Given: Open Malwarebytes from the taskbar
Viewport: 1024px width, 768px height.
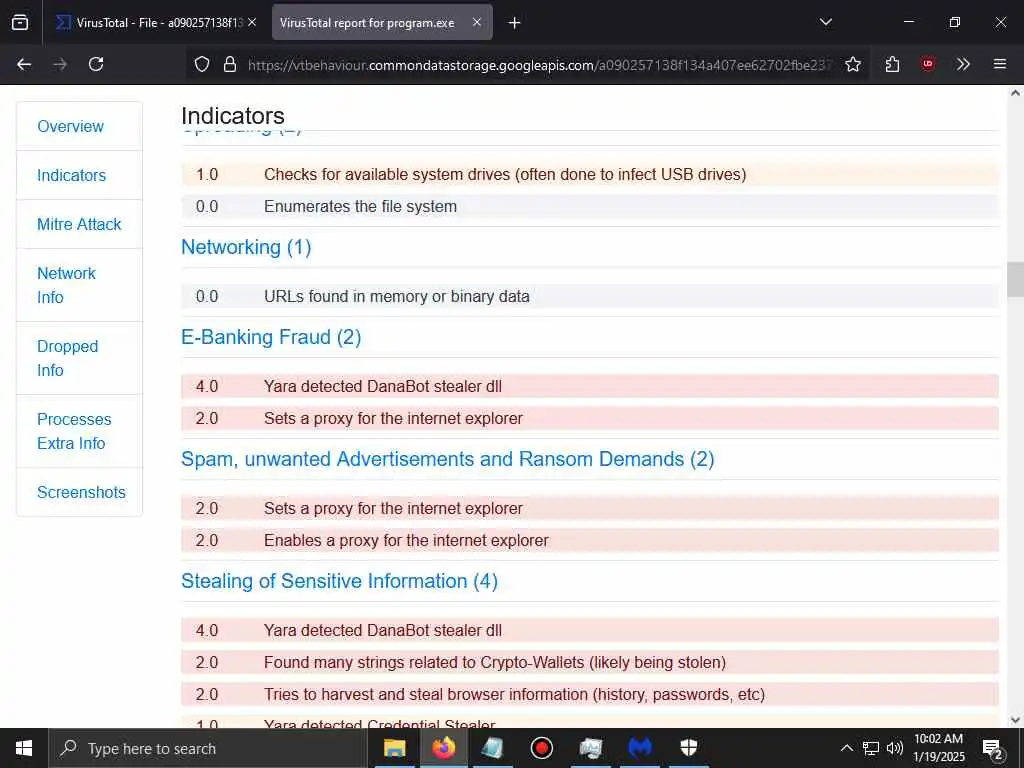Looking at the screenshot, I should pos(639,748).
